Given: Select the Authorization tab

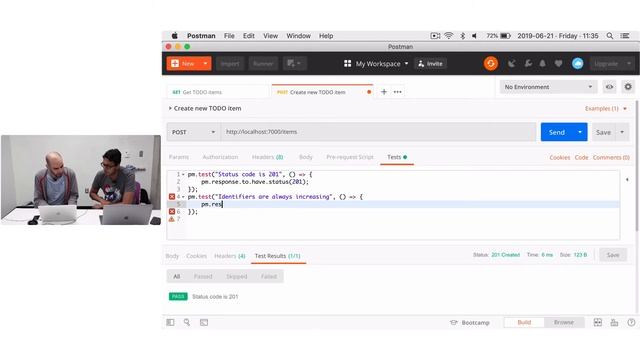Looking at the screenshot, I should 220,157.
